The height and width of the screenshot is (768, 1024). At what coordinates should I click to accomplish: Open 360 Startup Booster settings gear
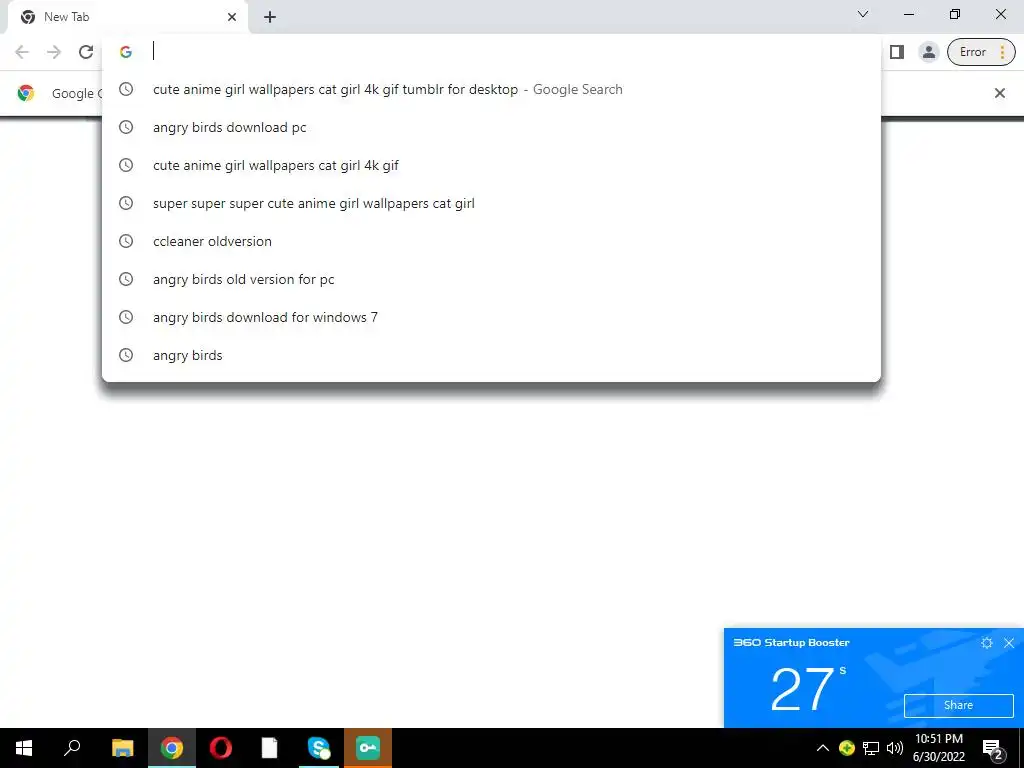986,643
